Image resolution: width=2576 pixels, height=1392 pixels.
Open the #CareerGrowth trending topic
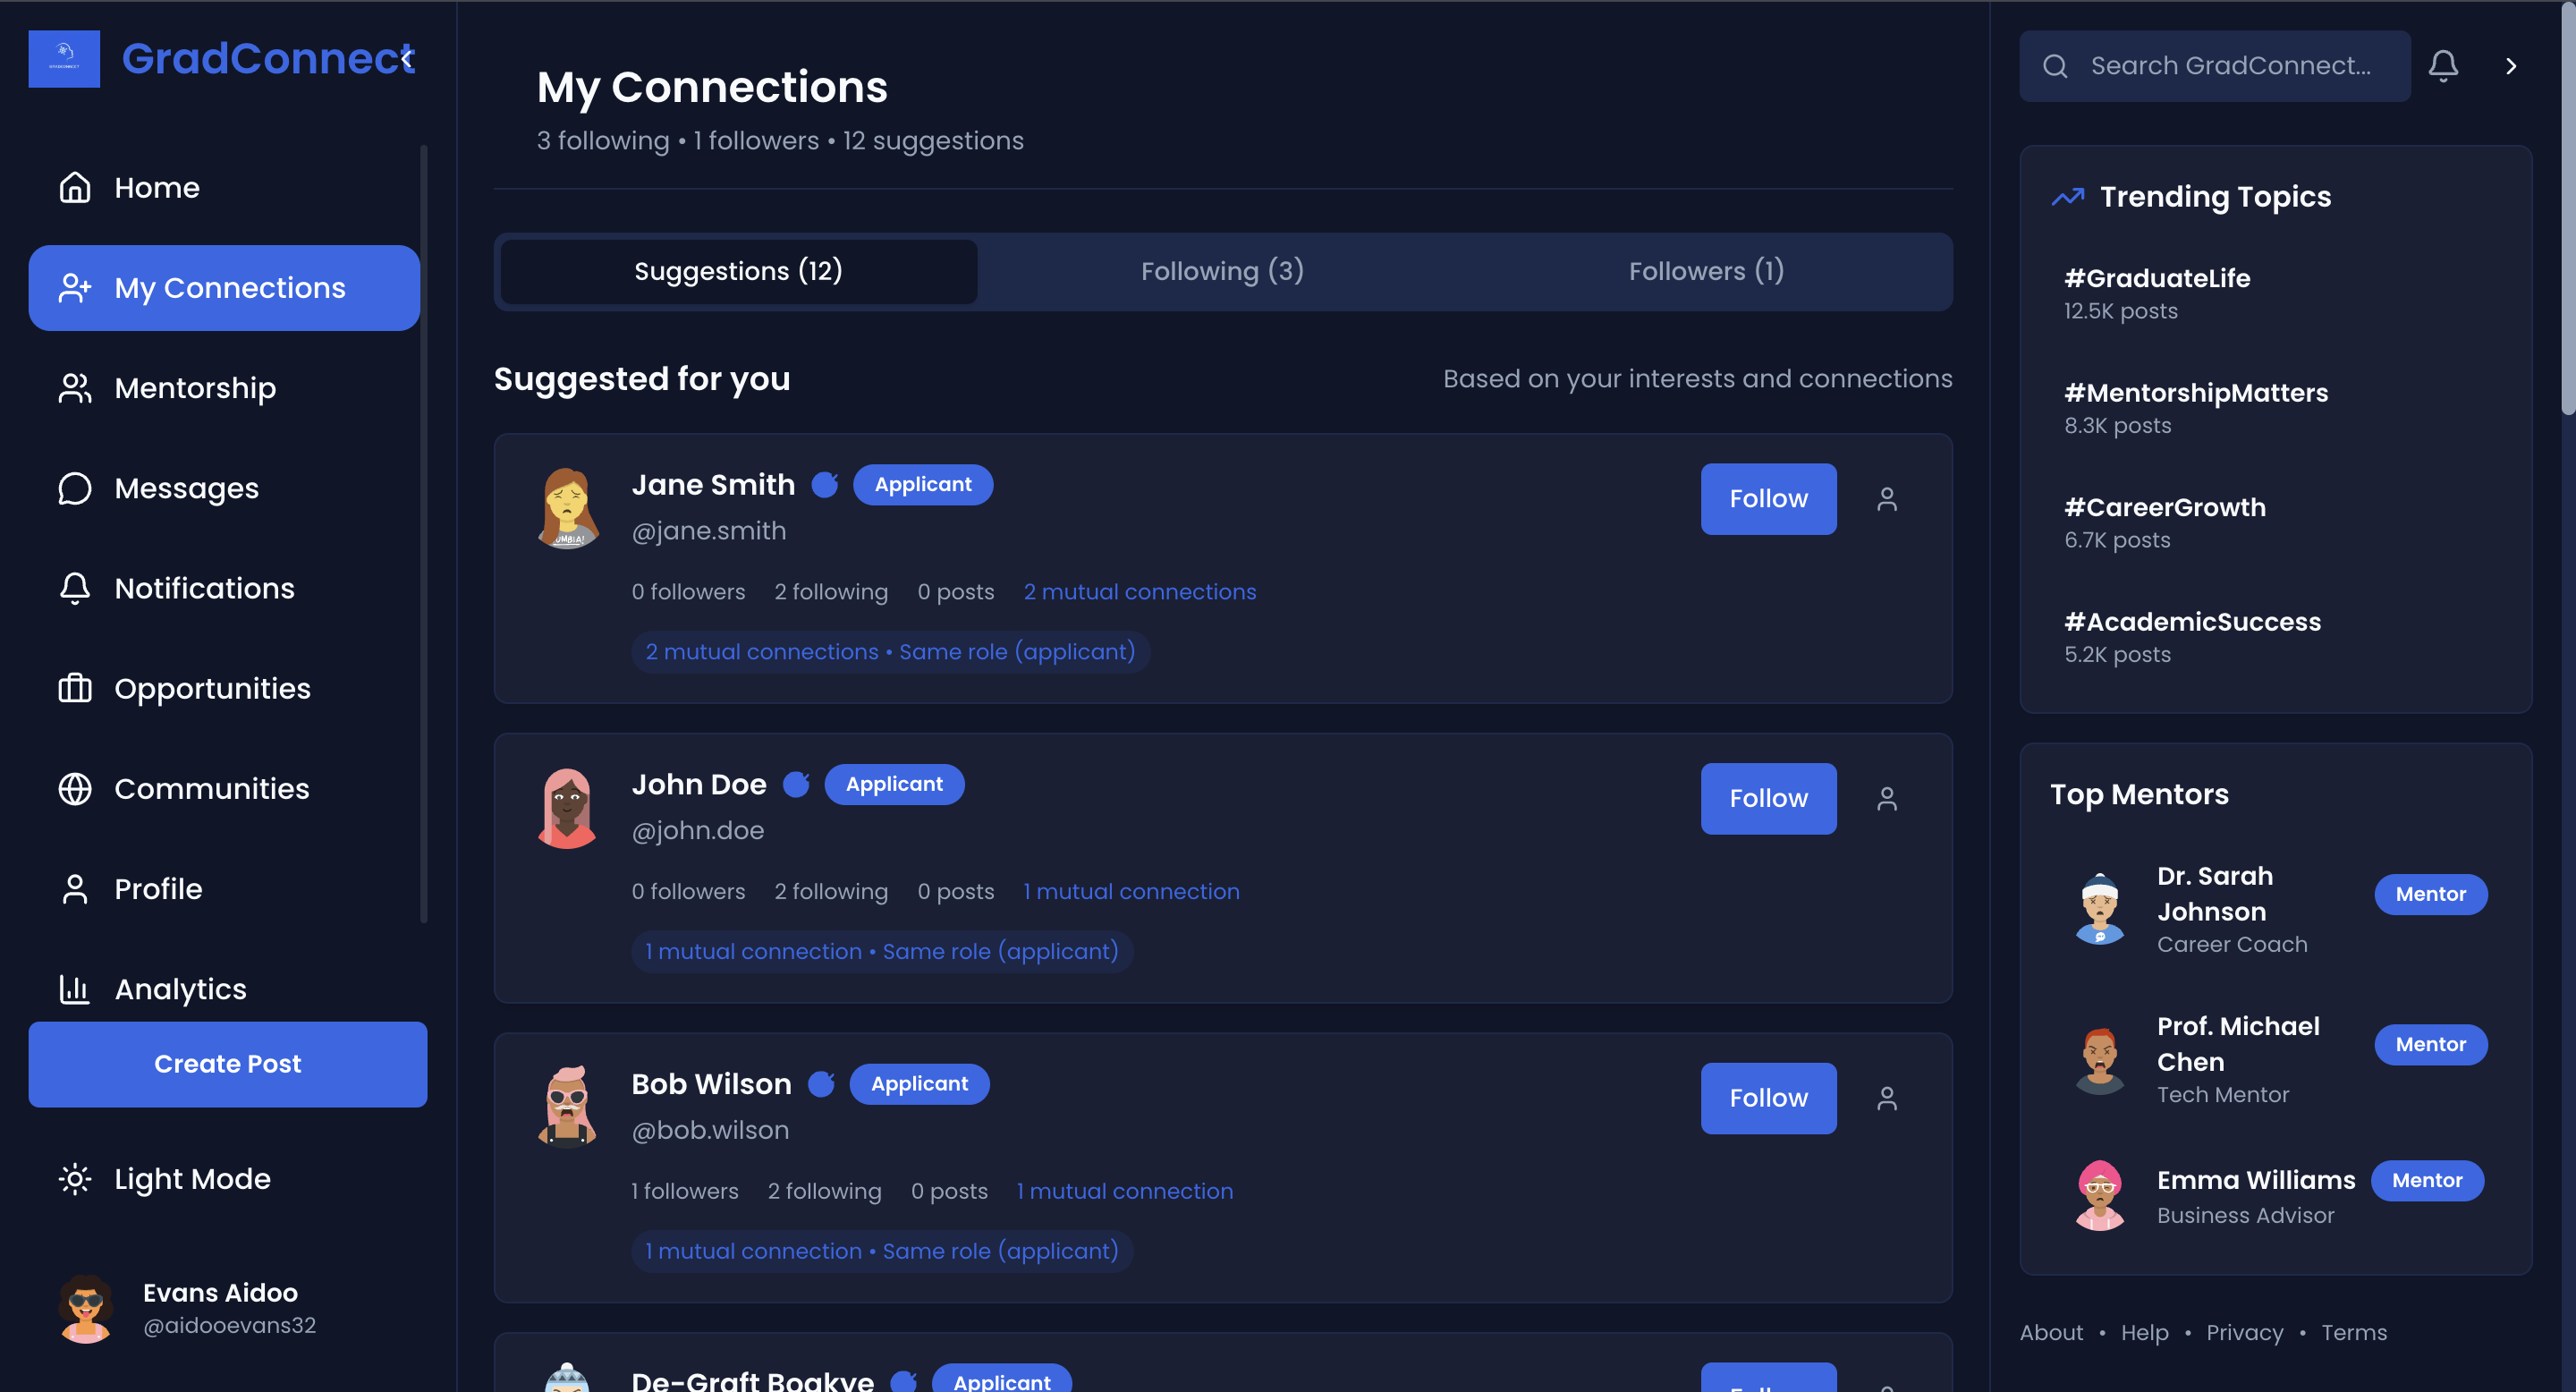coord(2165,507)
